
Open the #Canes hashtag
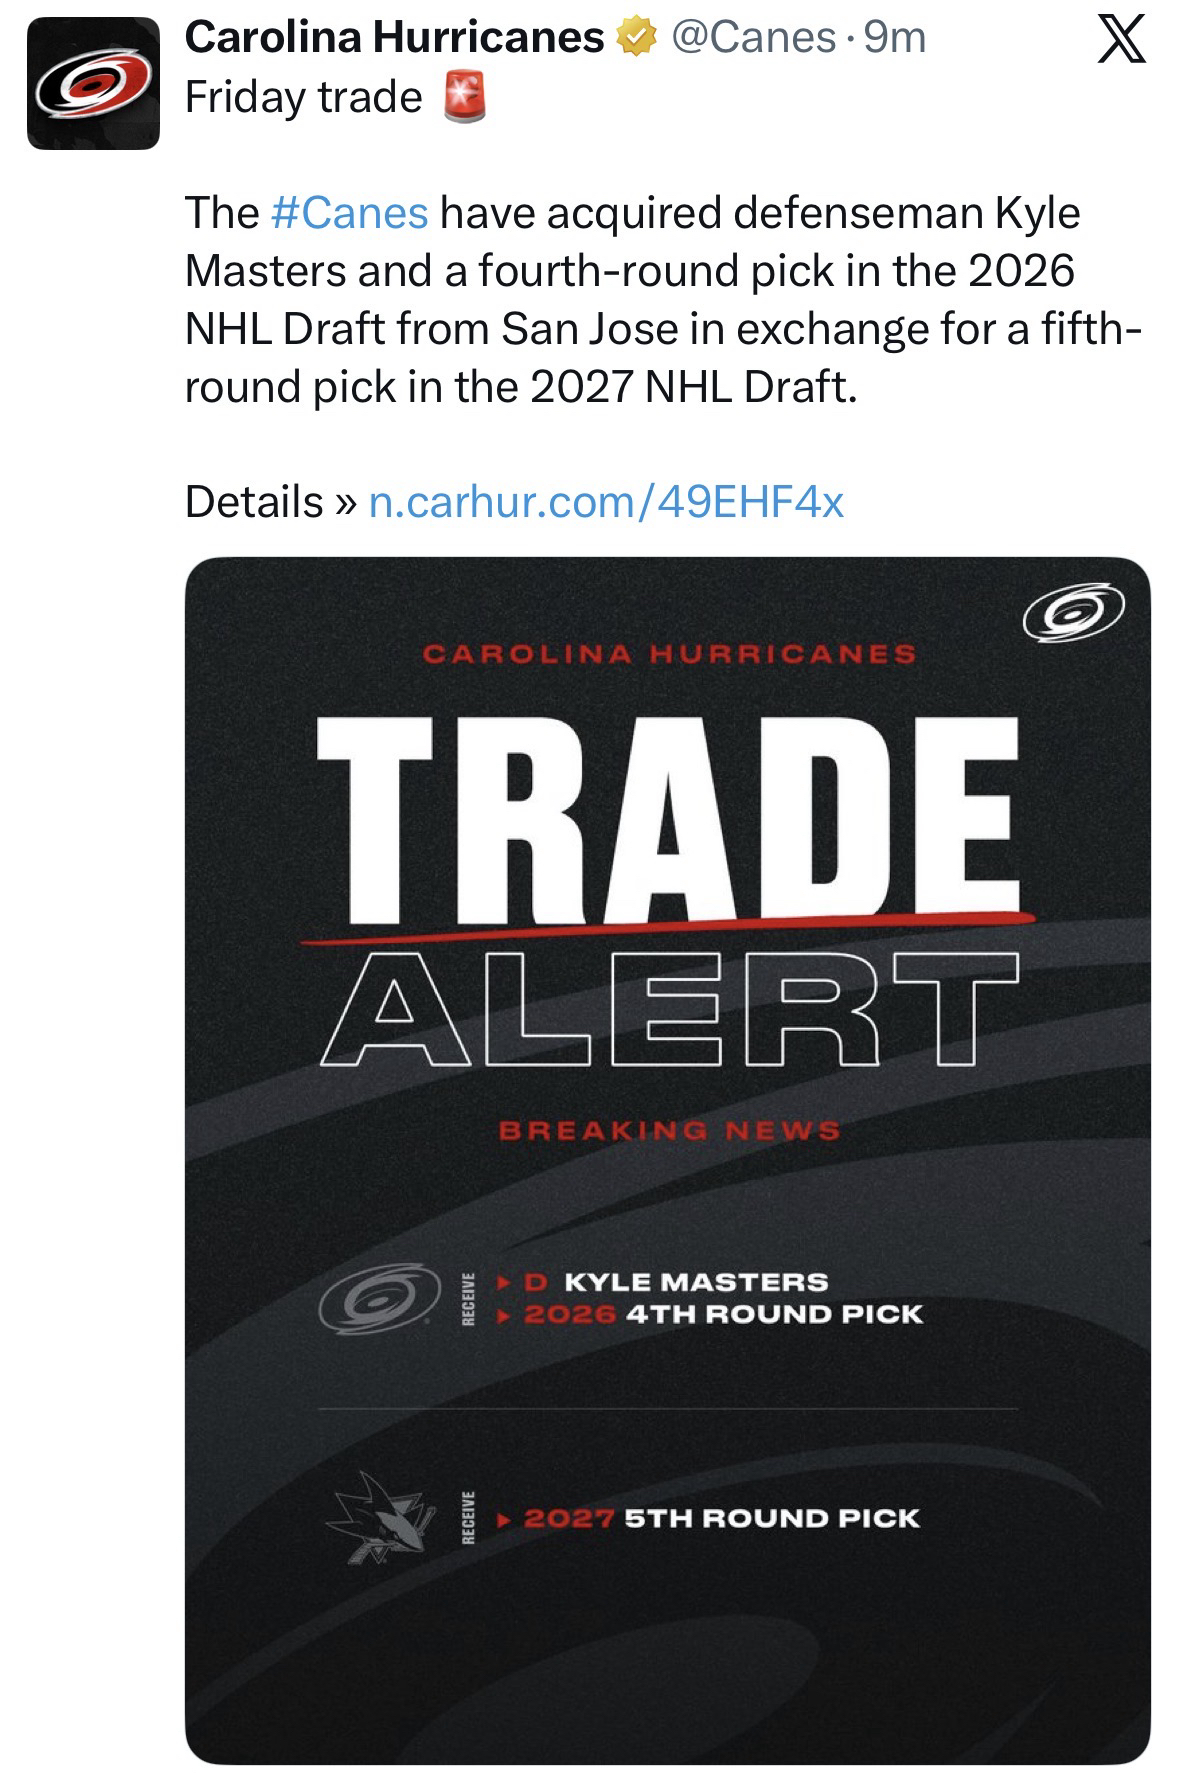349,213
